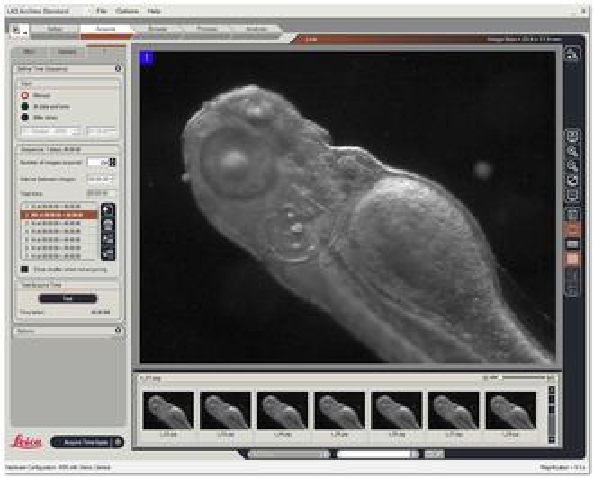
Task: Toggle the shutter checkbox below the sequence list
Action: (25, 269)
